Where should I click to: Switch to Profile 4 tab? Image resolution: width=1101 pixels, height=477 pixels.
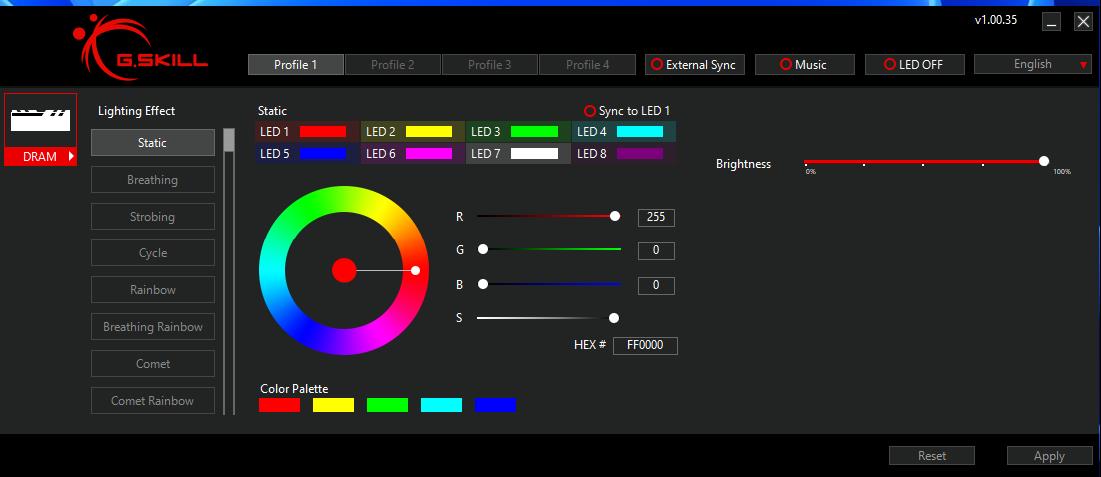587,65
